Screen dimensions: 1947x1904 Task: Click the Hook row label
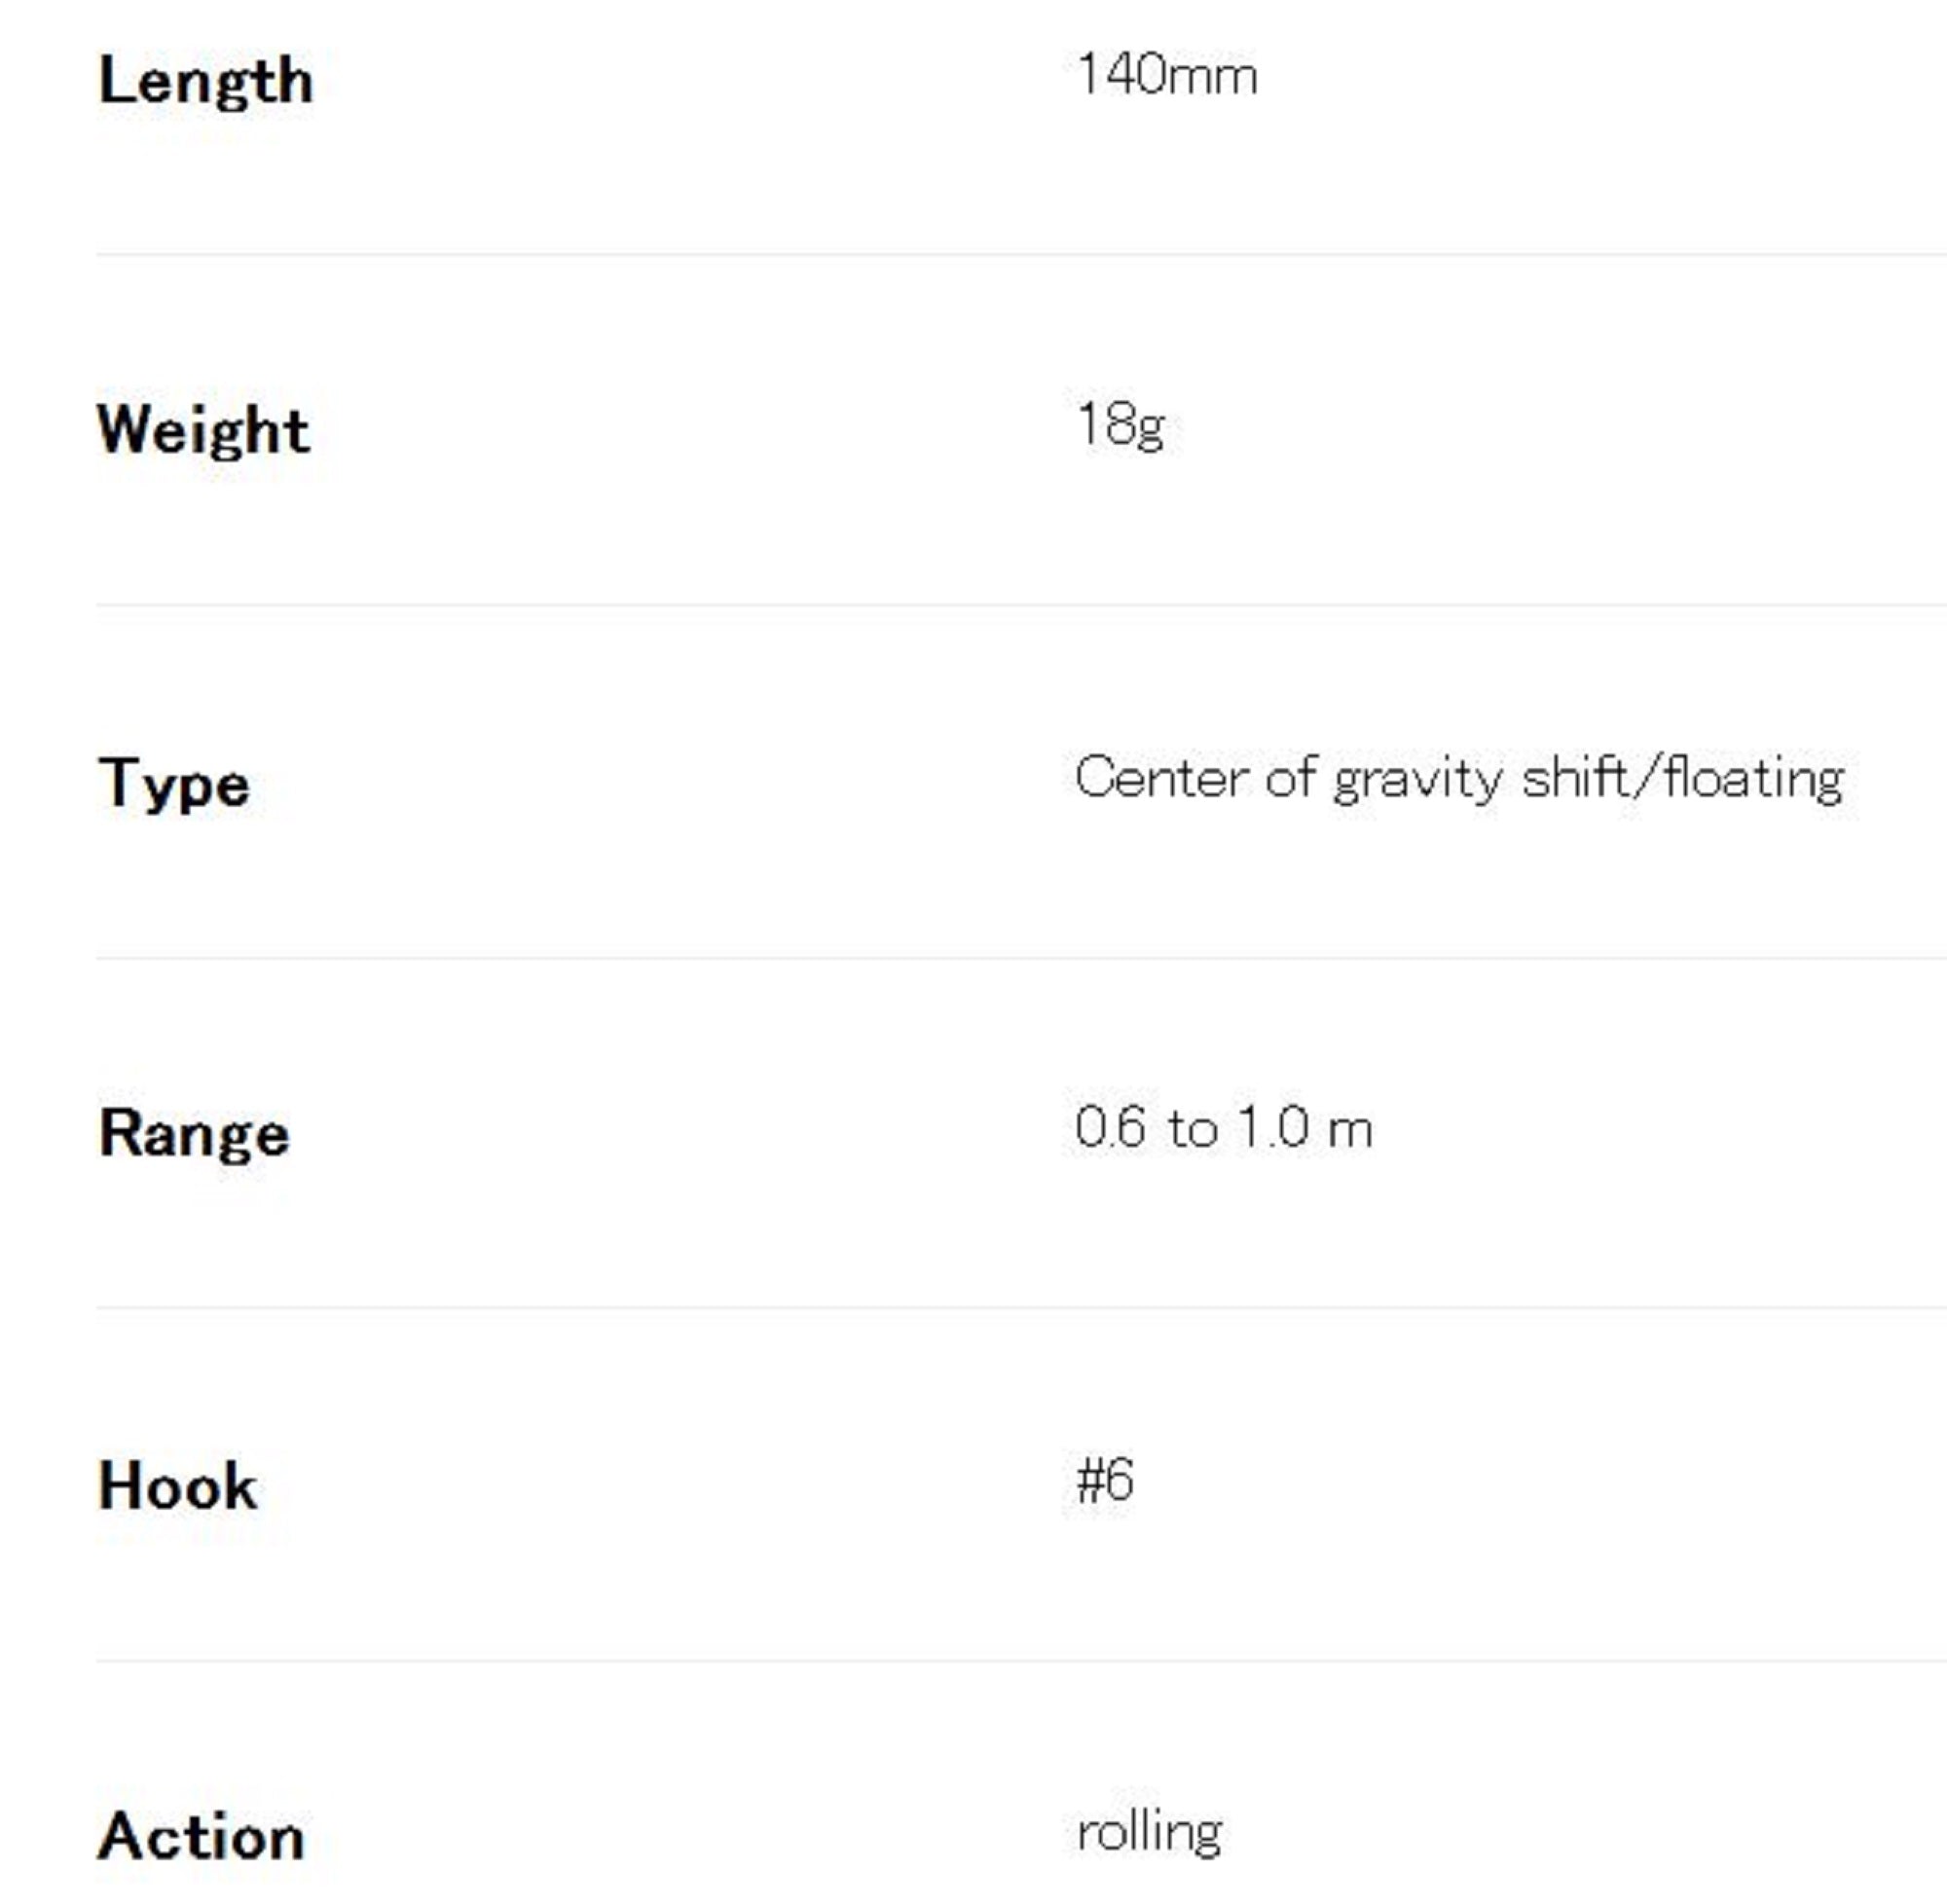178,1486
